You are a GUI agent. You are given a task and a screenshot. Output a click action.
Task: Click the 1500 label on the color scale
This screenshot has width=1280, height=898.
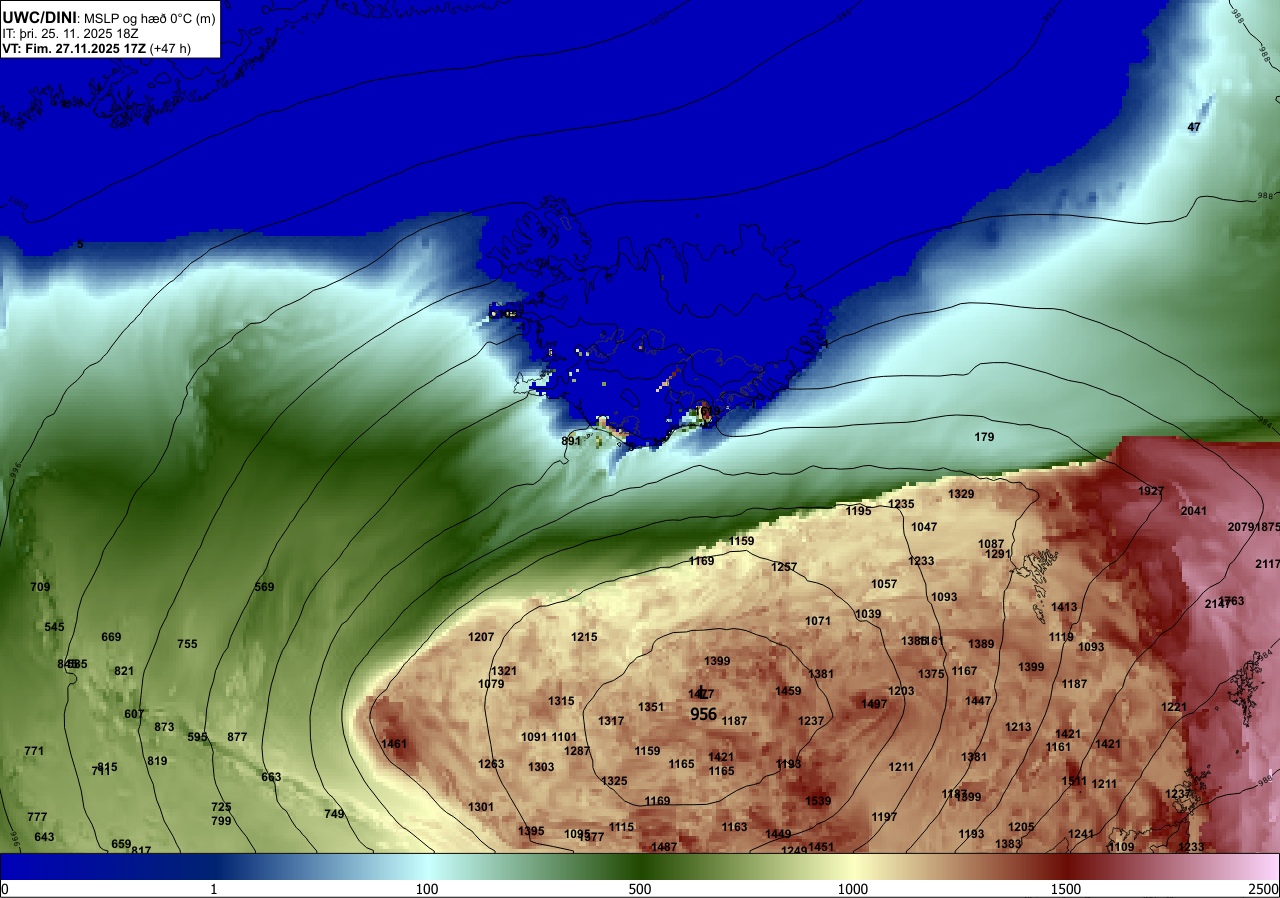[x=1066, y=889]
